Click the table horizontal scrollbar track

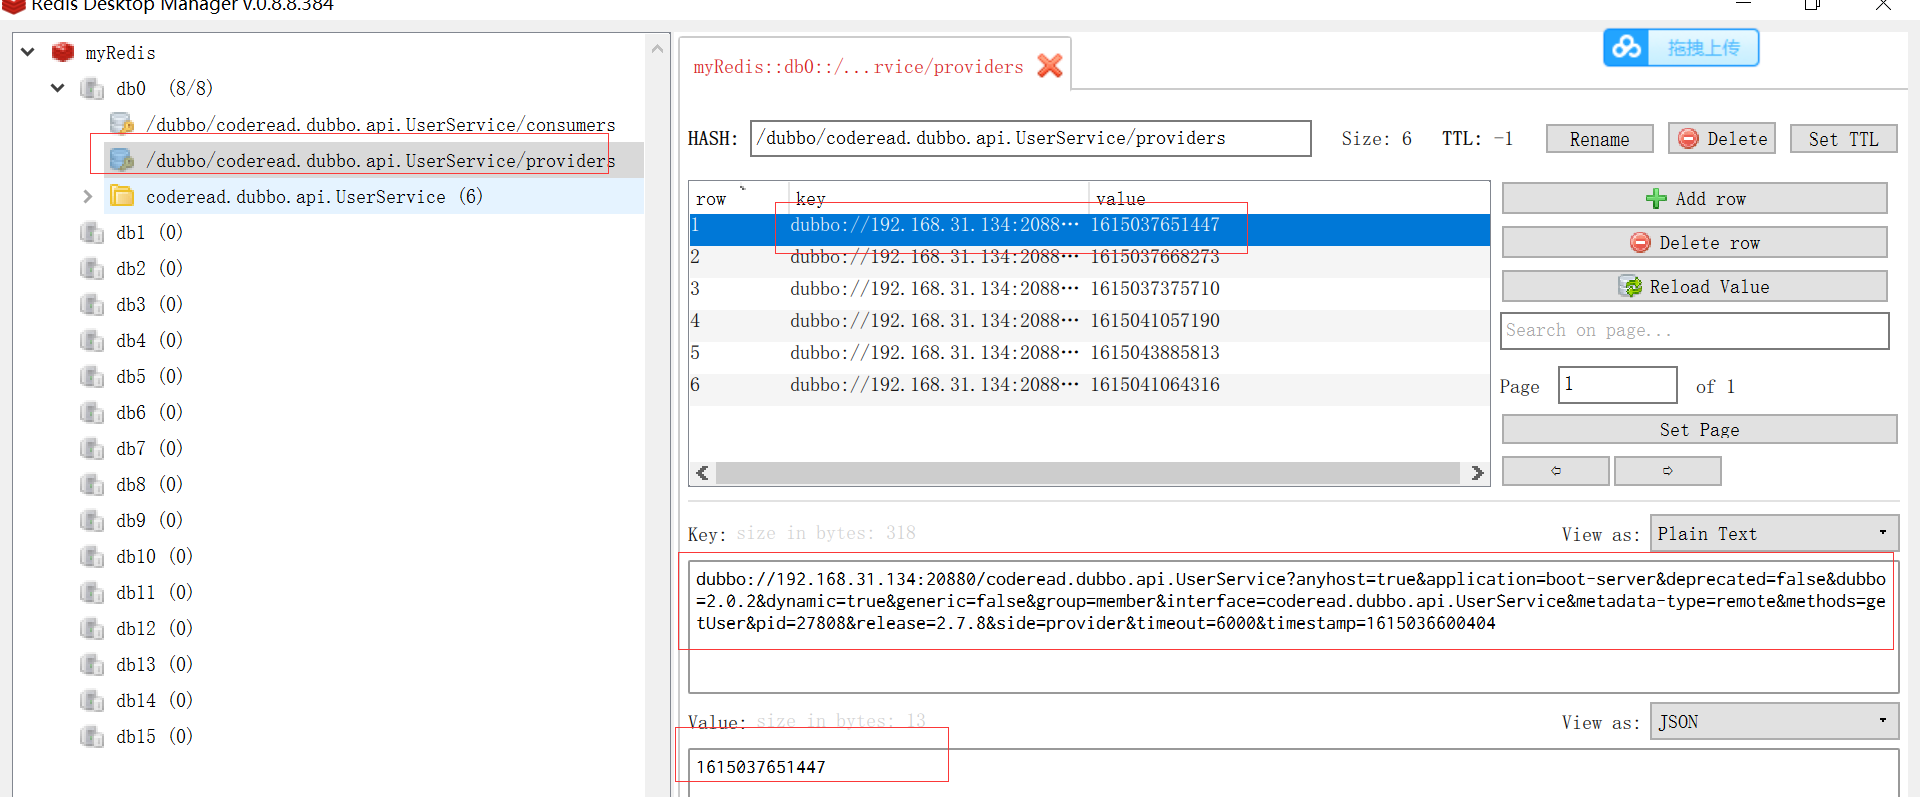[x=1088, y=473]
